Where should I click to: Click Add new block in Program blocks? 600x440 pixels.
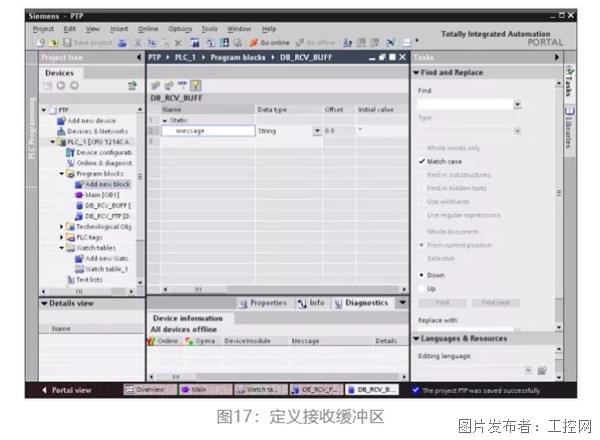pos(106,184)
